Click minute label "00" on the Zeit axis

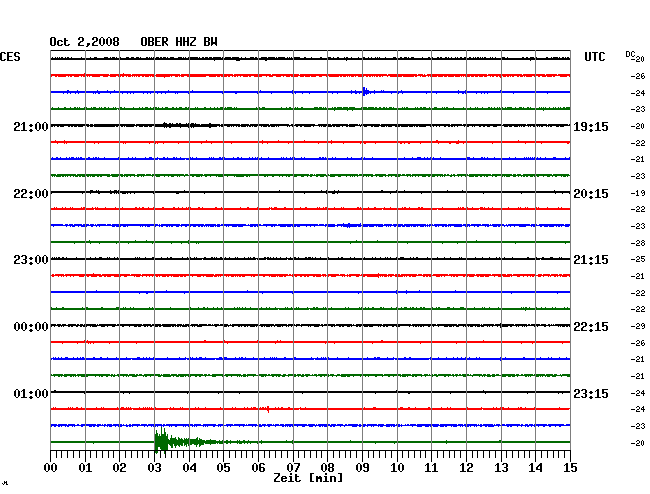coord(51,468)
